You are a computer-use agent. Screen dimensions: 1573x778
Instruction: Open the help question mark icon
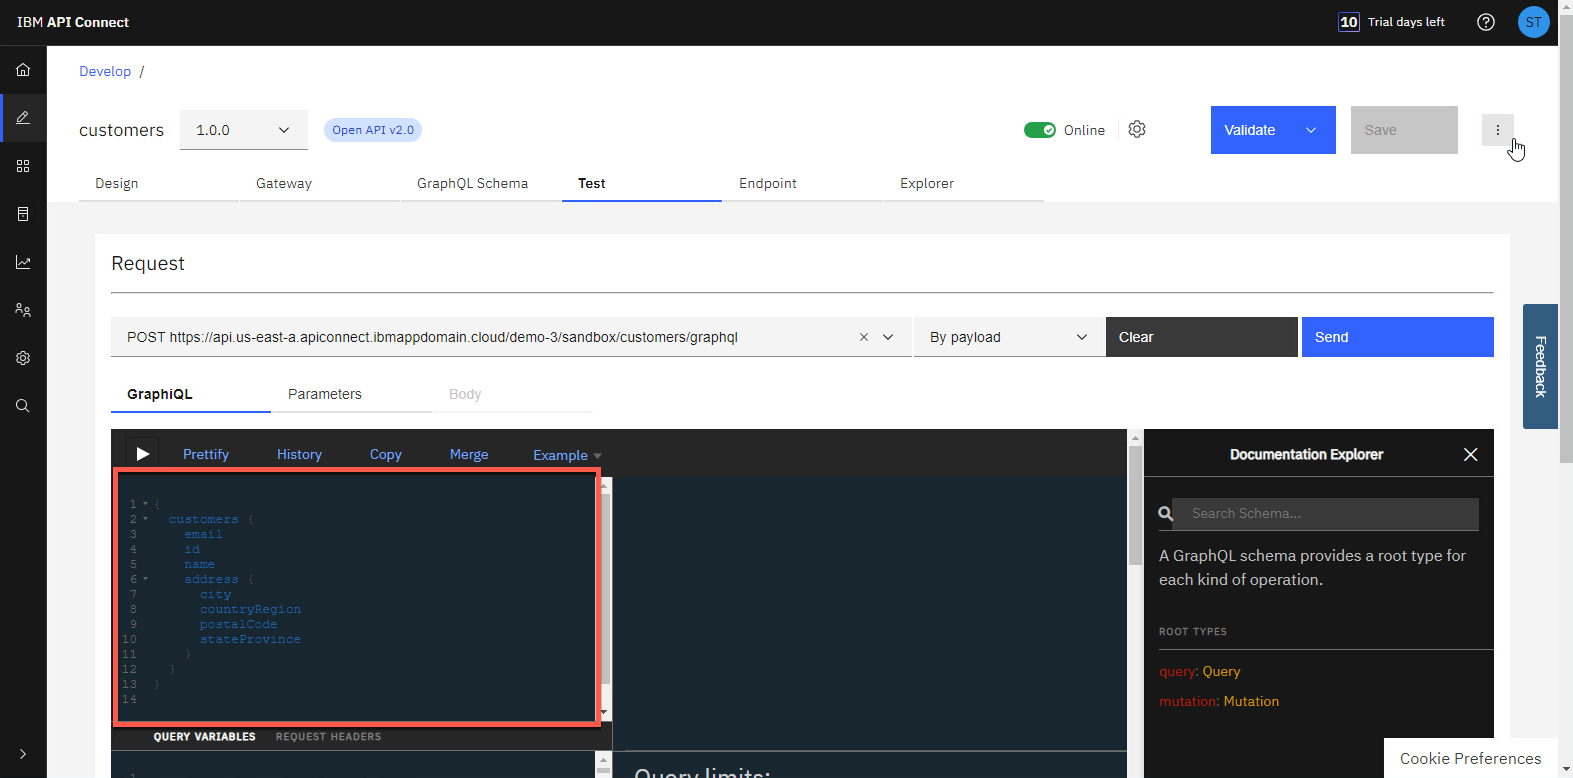click(x=1486, y=22)
